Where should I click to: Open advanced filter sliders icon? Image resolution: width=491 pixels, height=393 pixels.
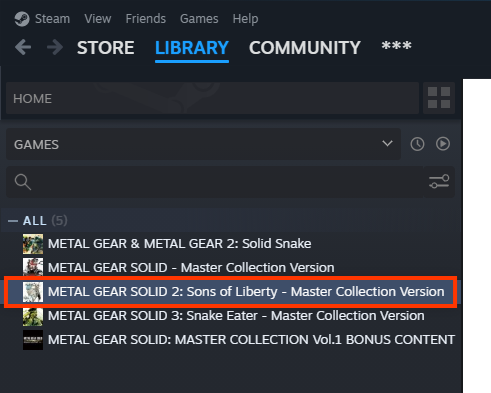tap(439, 182)
